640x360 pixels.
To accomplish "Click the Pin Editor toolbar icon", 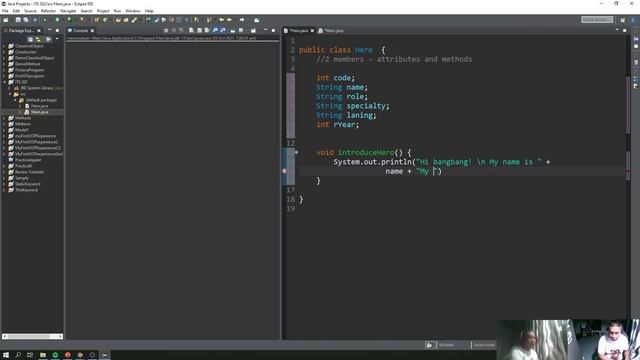I will (x=256, y=20).
